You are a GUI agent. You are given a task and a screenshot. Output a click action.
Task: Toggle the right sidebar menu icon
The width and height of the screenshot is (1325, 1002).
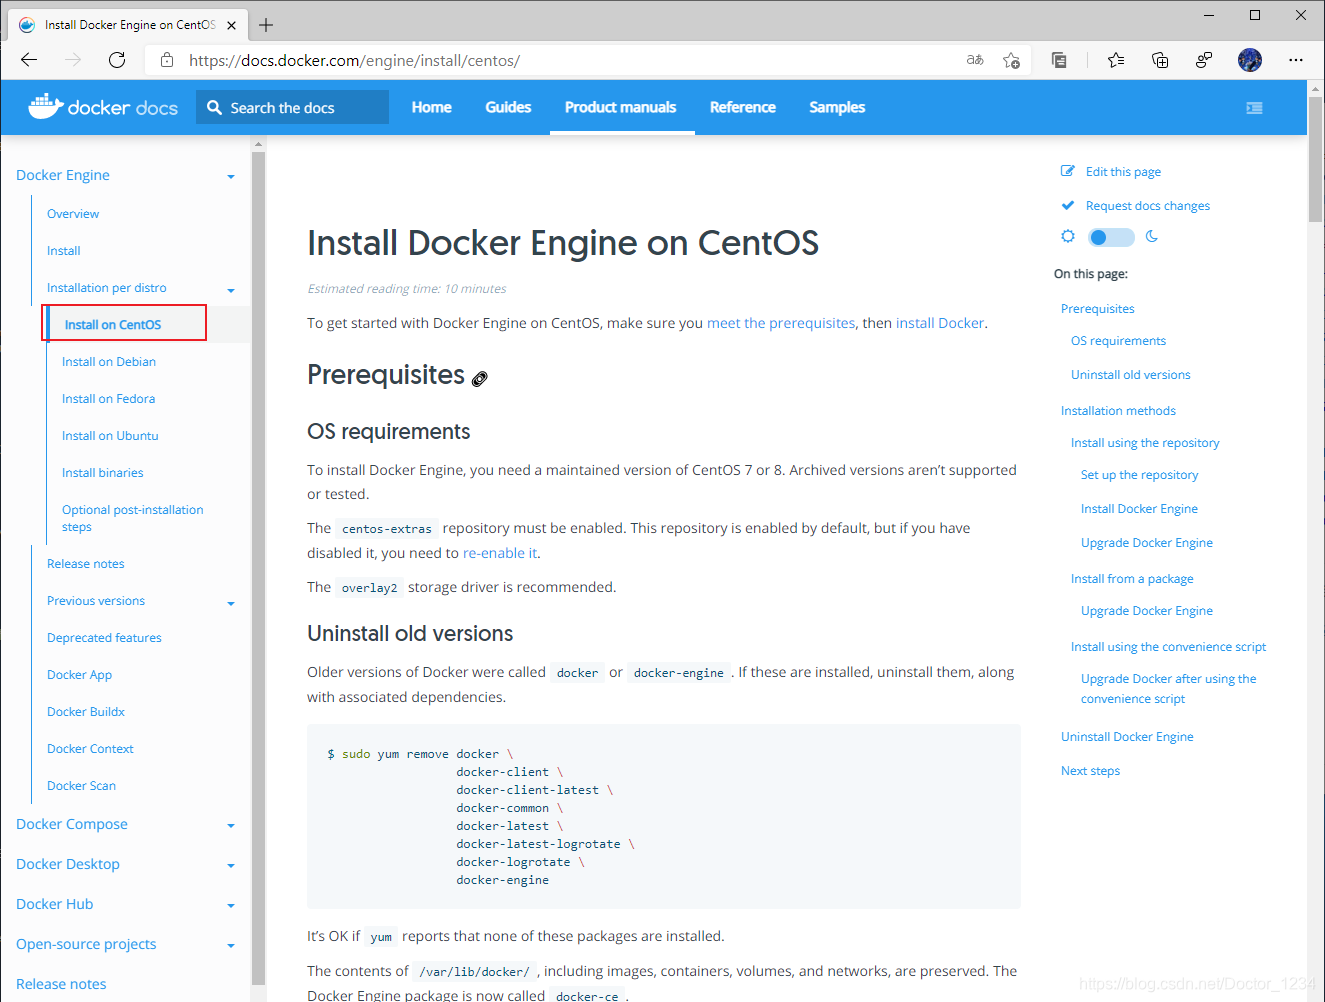pos(1254,108)
